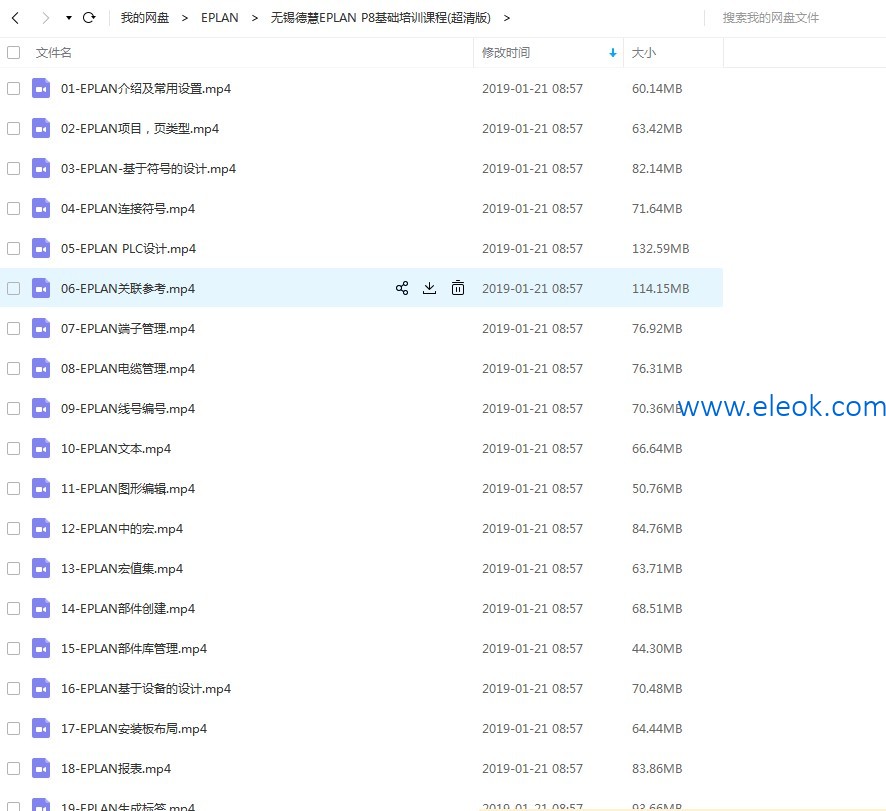Check the box for 07-EPLAN端子管理.mp4
Image resolution: width=886 pixels, height=811 pixels.
click(14, 328)
